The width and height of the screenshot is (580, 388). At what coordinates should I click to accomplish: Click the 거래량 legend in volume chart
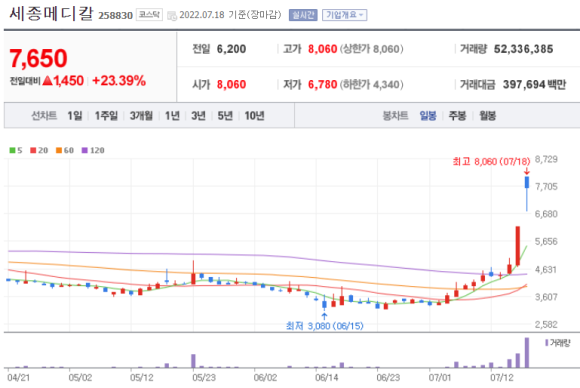coord(558,343)
